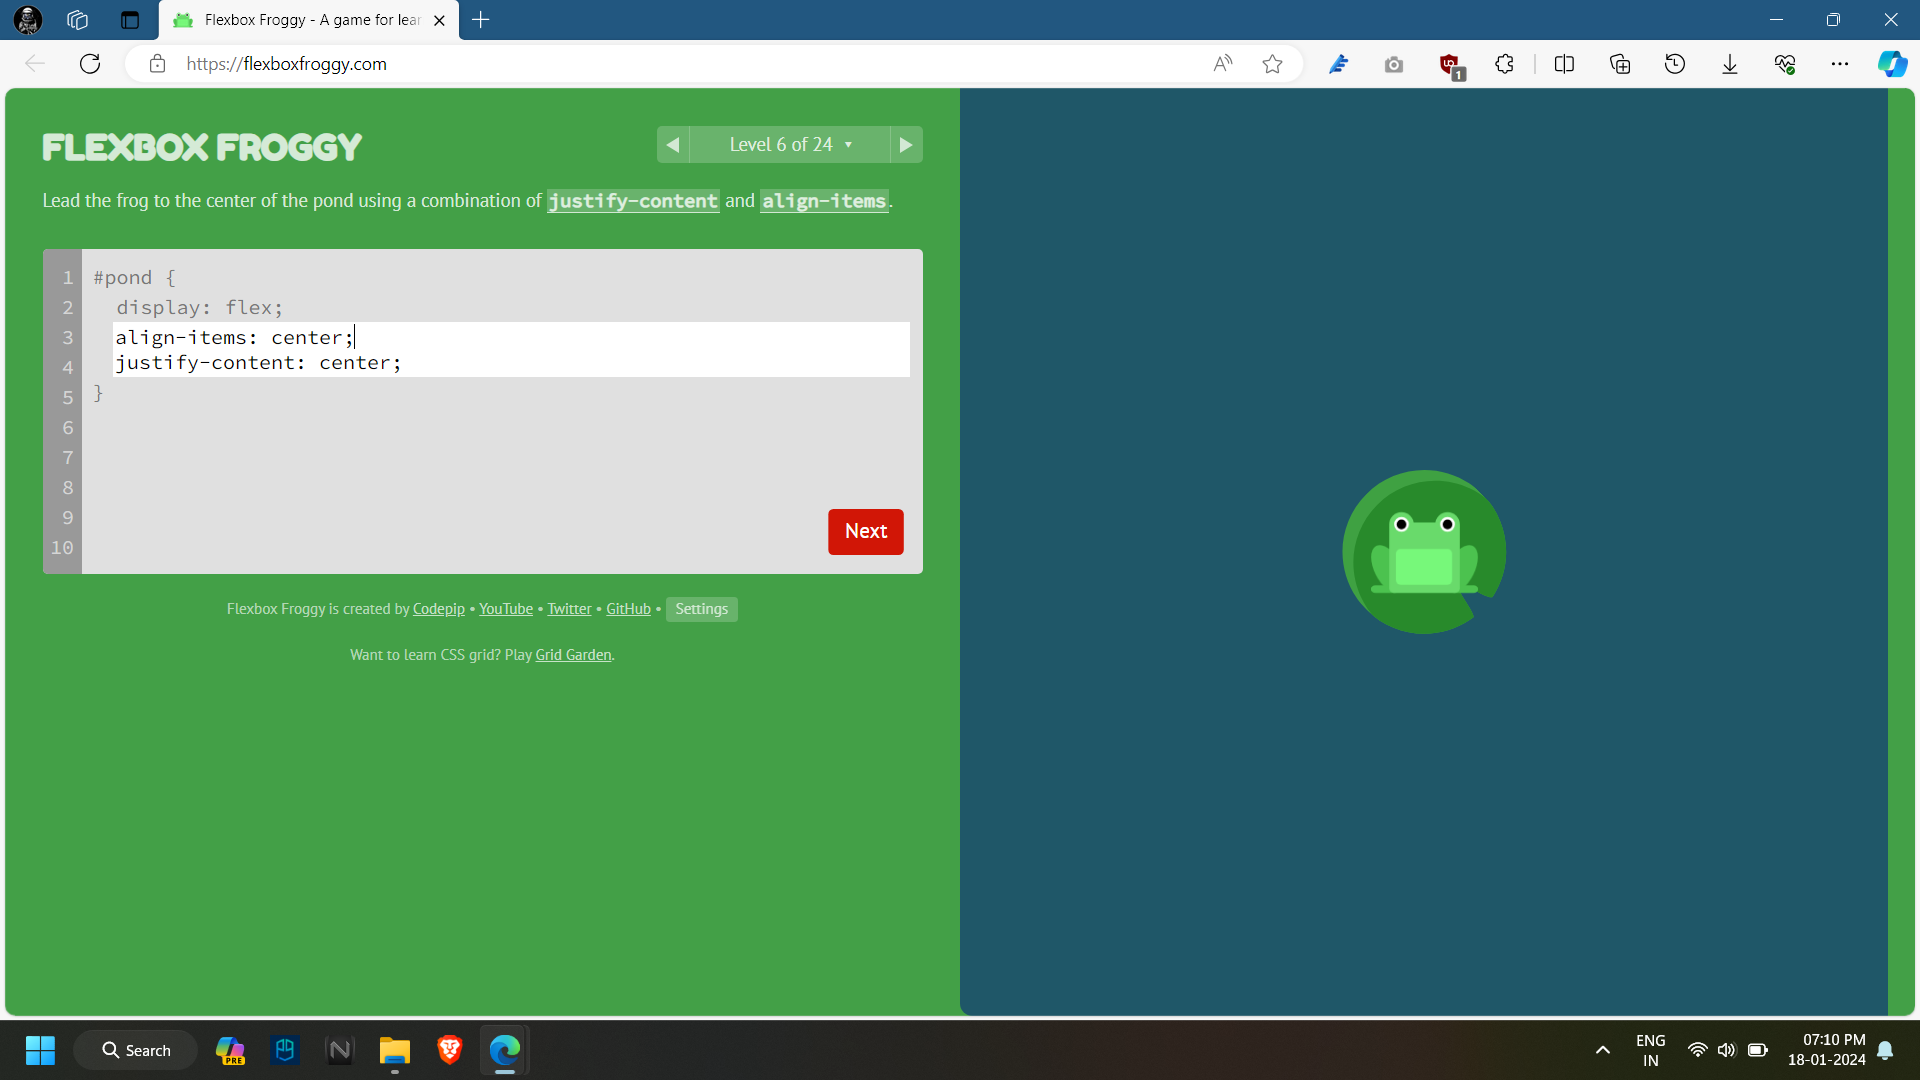Viewport: 1920px width, 1080px height.
Task: Open Downloads arrow icon
Action: 1730,64
